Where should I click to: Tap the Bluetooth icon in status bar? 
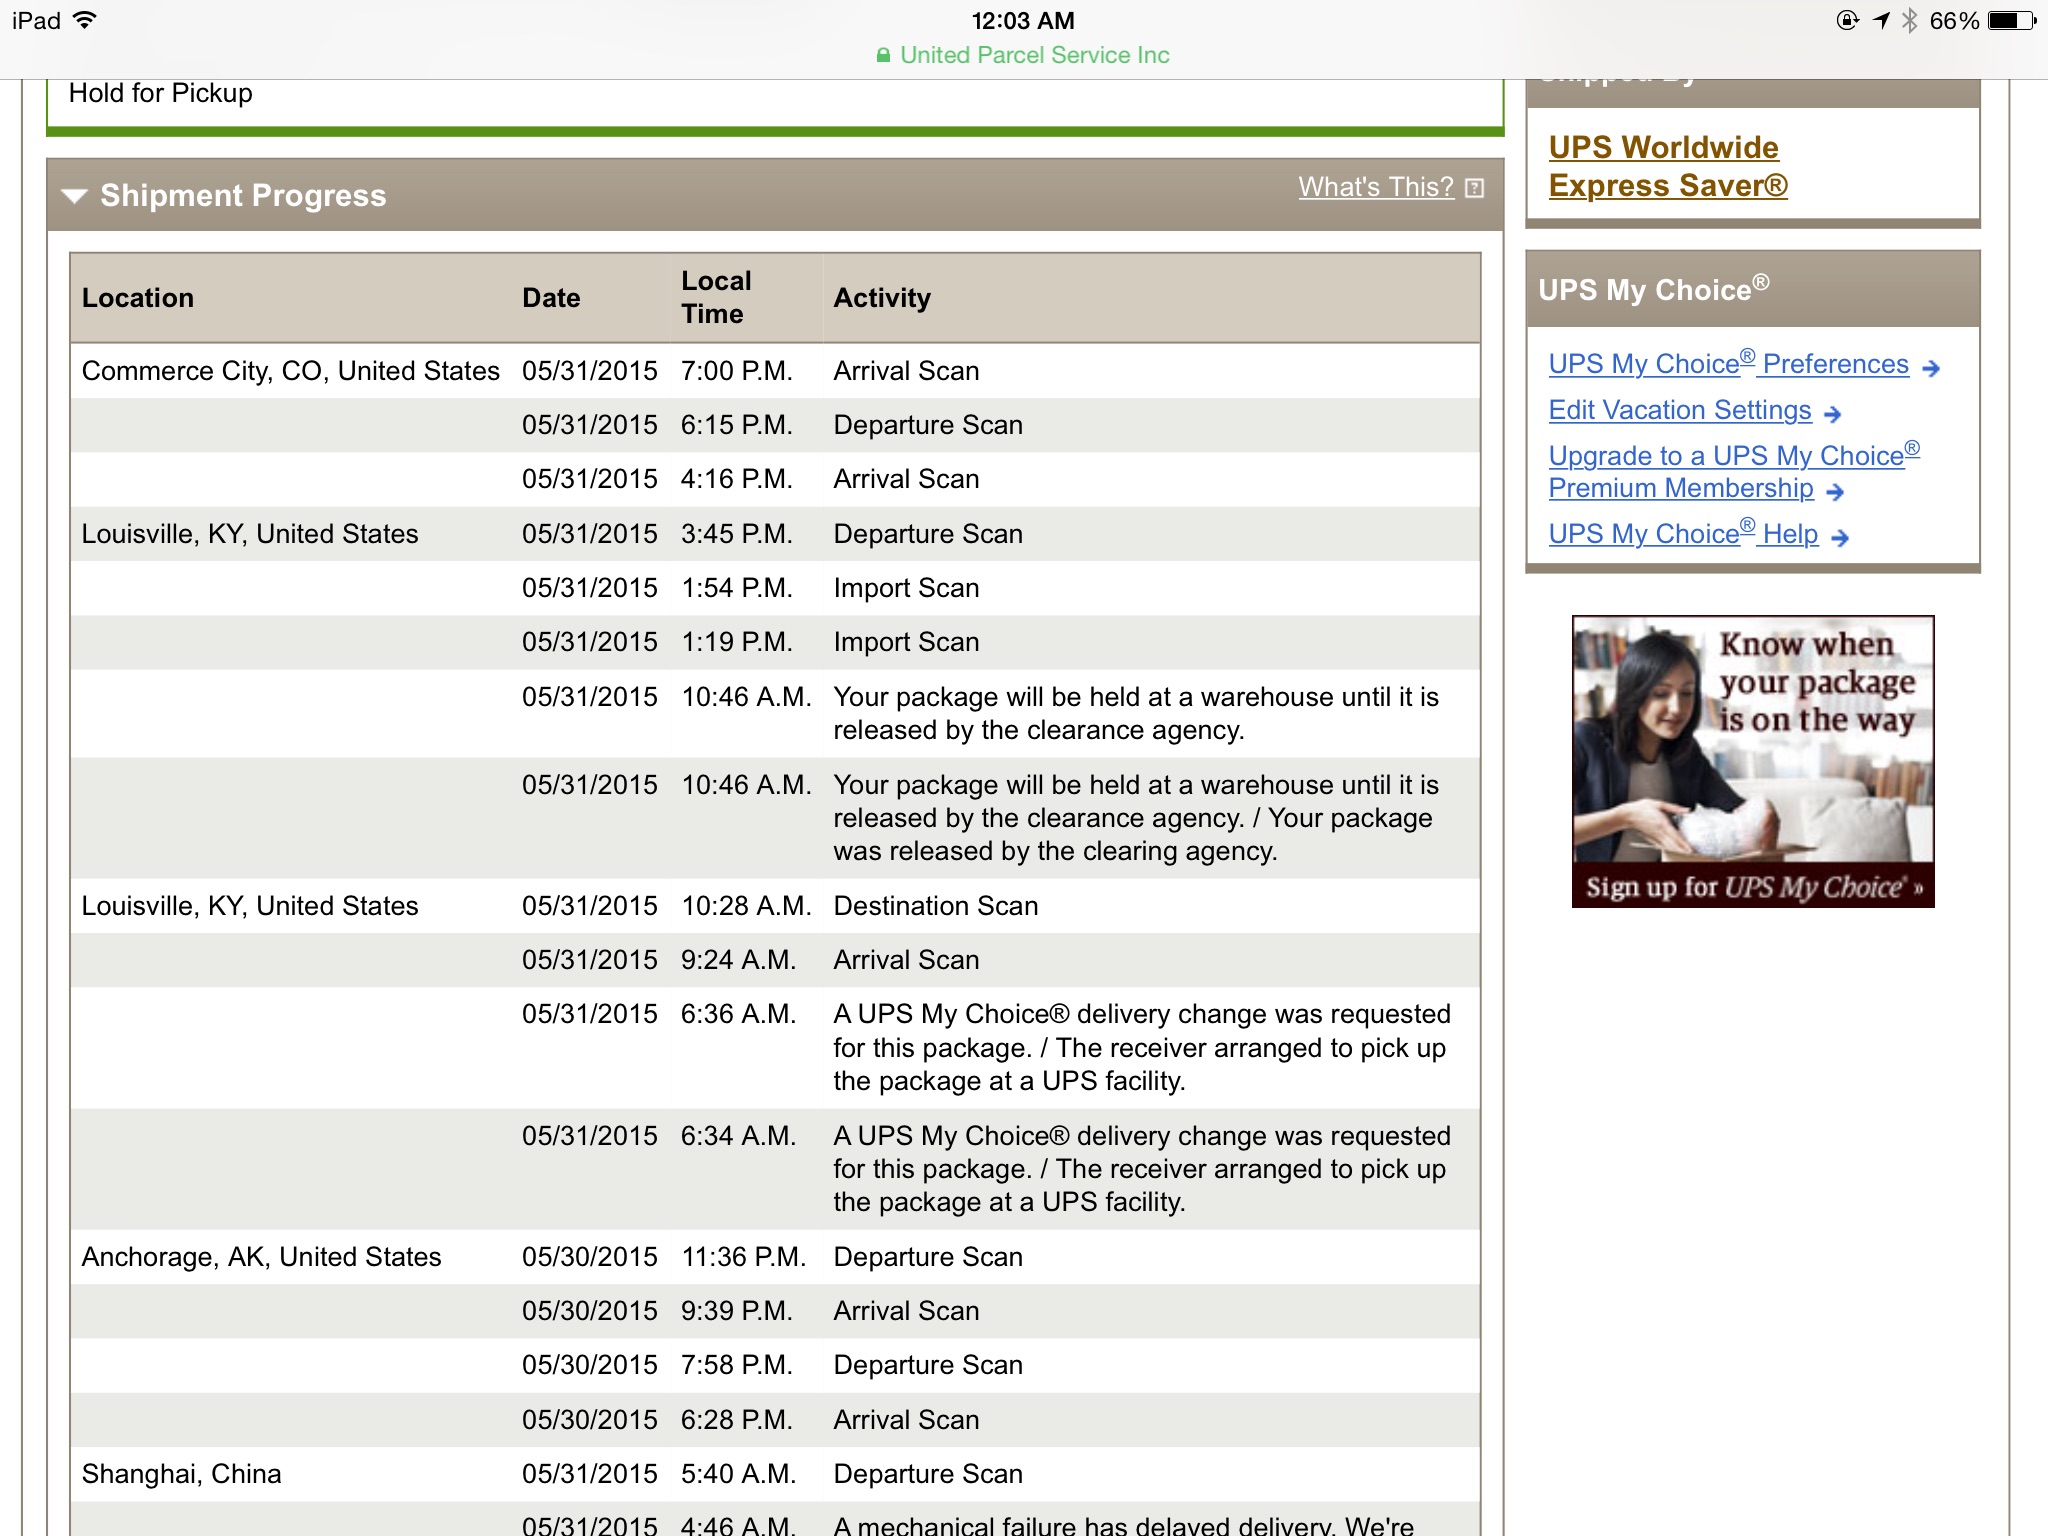click(1909, 21)
